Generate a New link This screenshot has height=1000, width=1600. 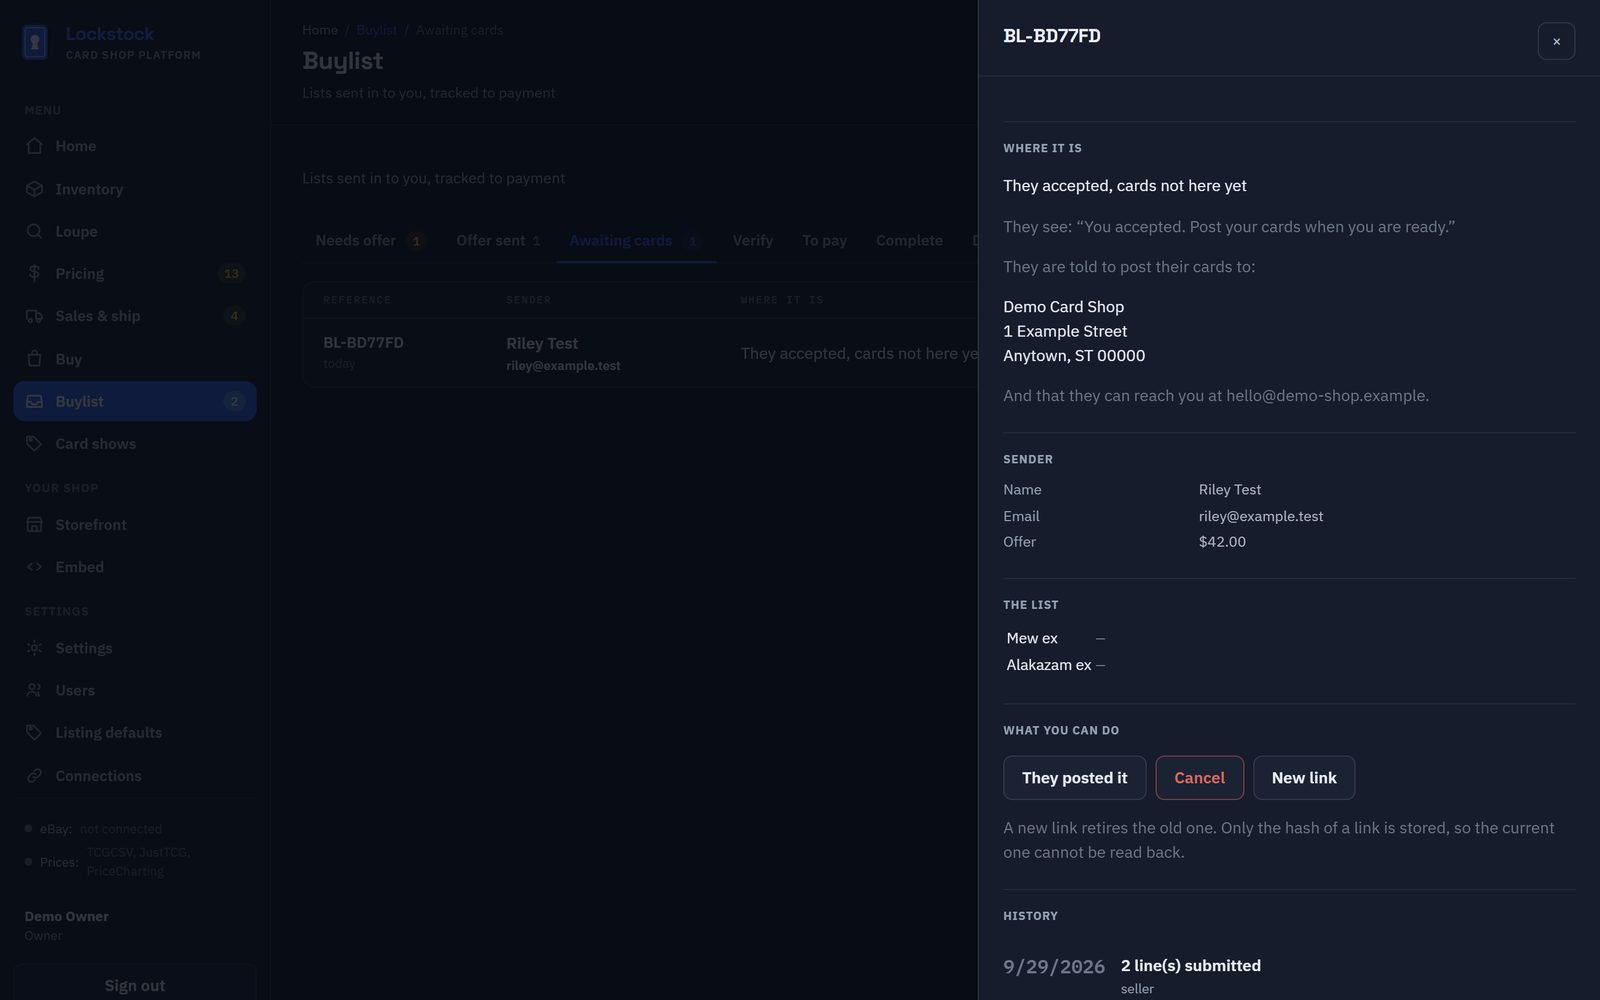coord(1304,778)
